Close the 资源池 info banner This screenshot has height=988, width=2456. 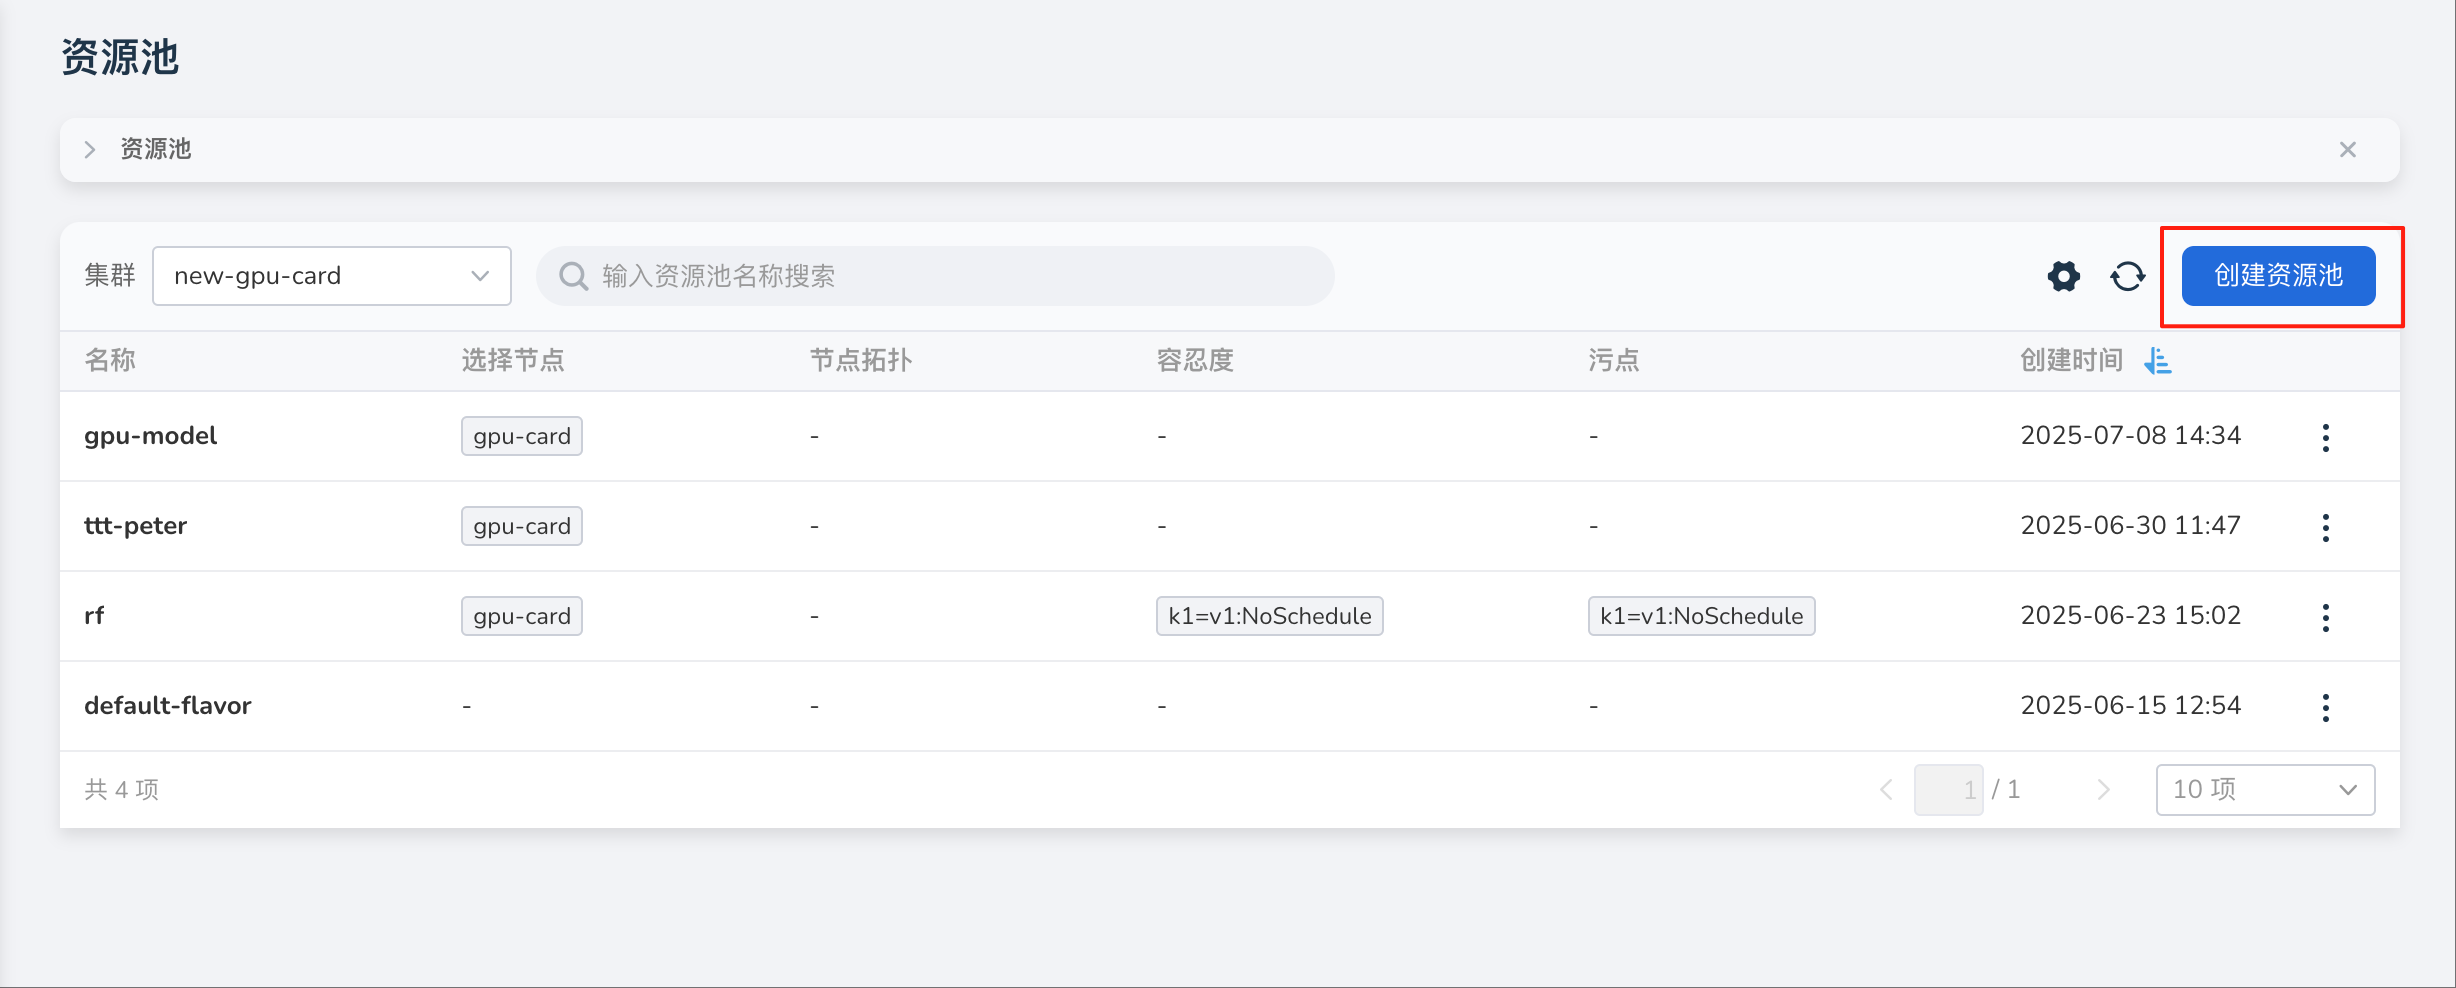[x=2347, y=150]
